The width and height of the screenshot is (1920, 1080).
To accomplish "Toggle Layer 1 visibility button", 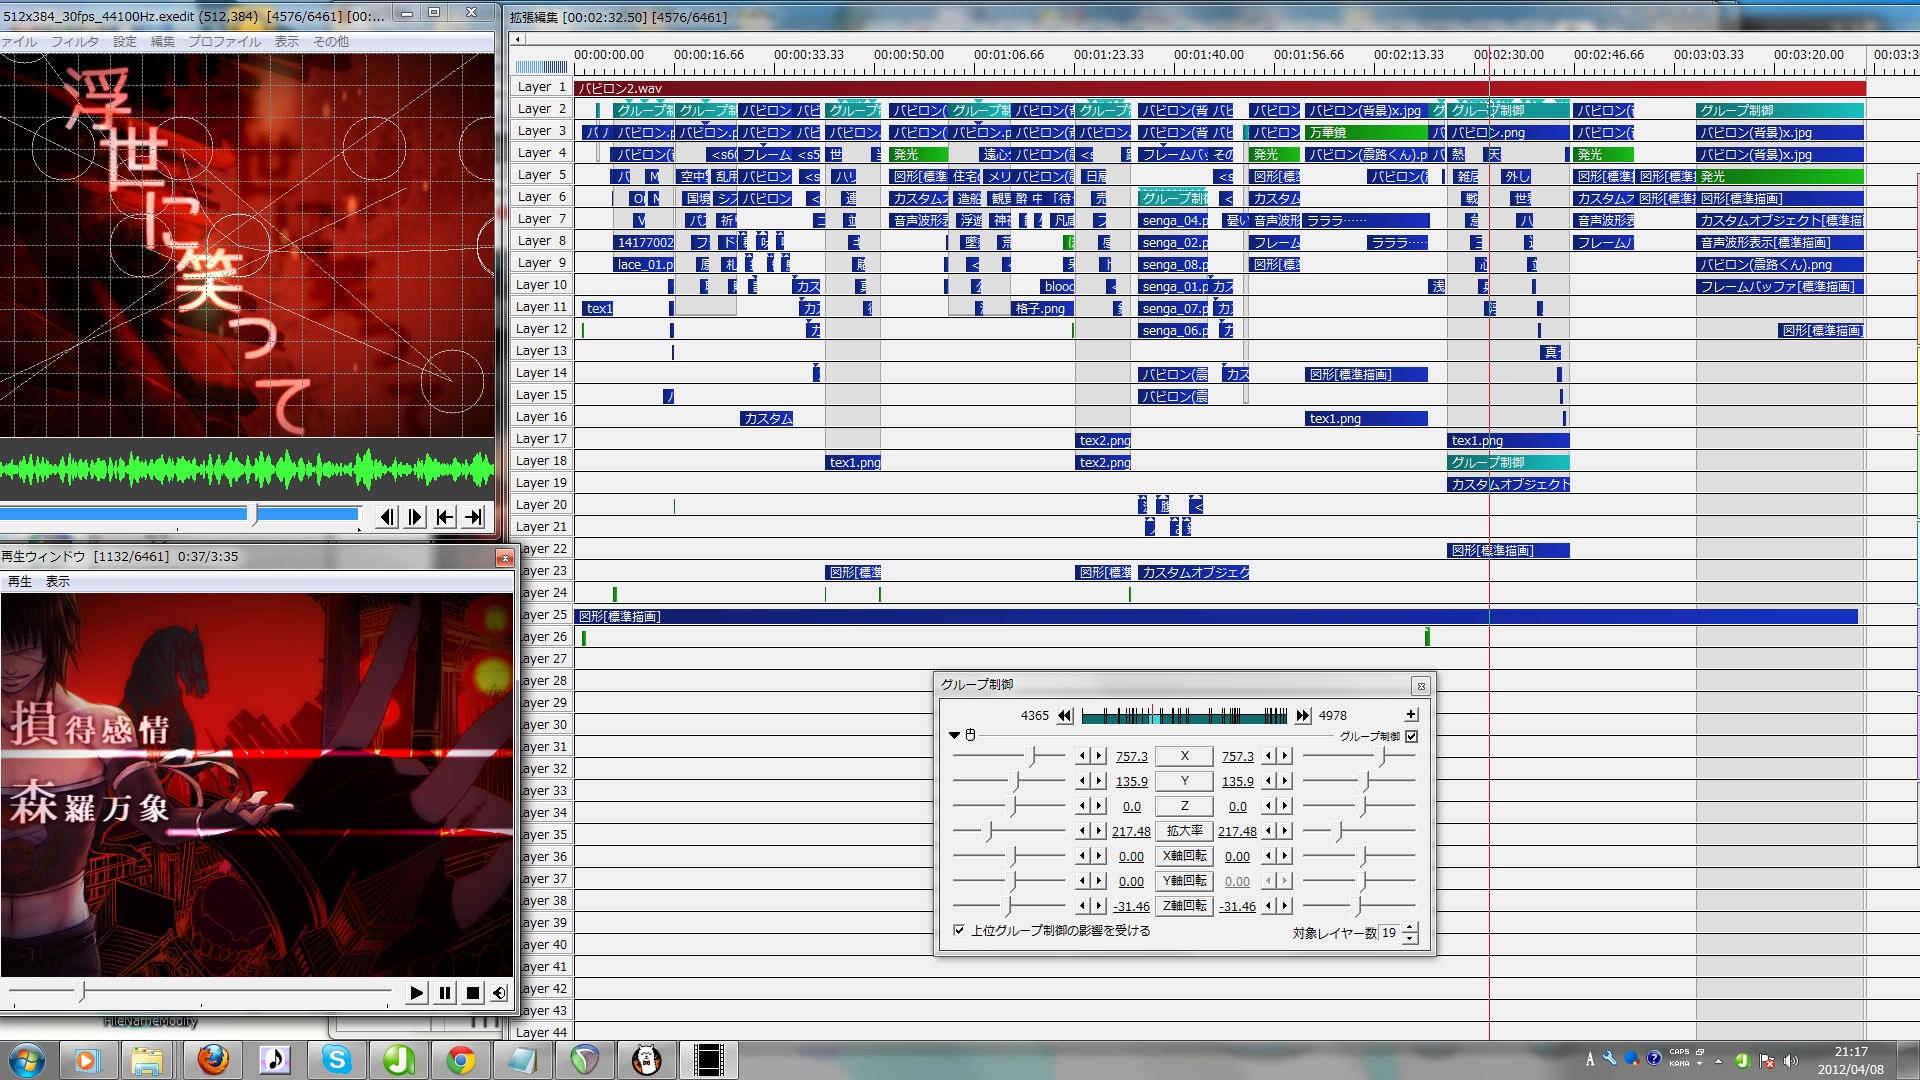I will 541,87.
